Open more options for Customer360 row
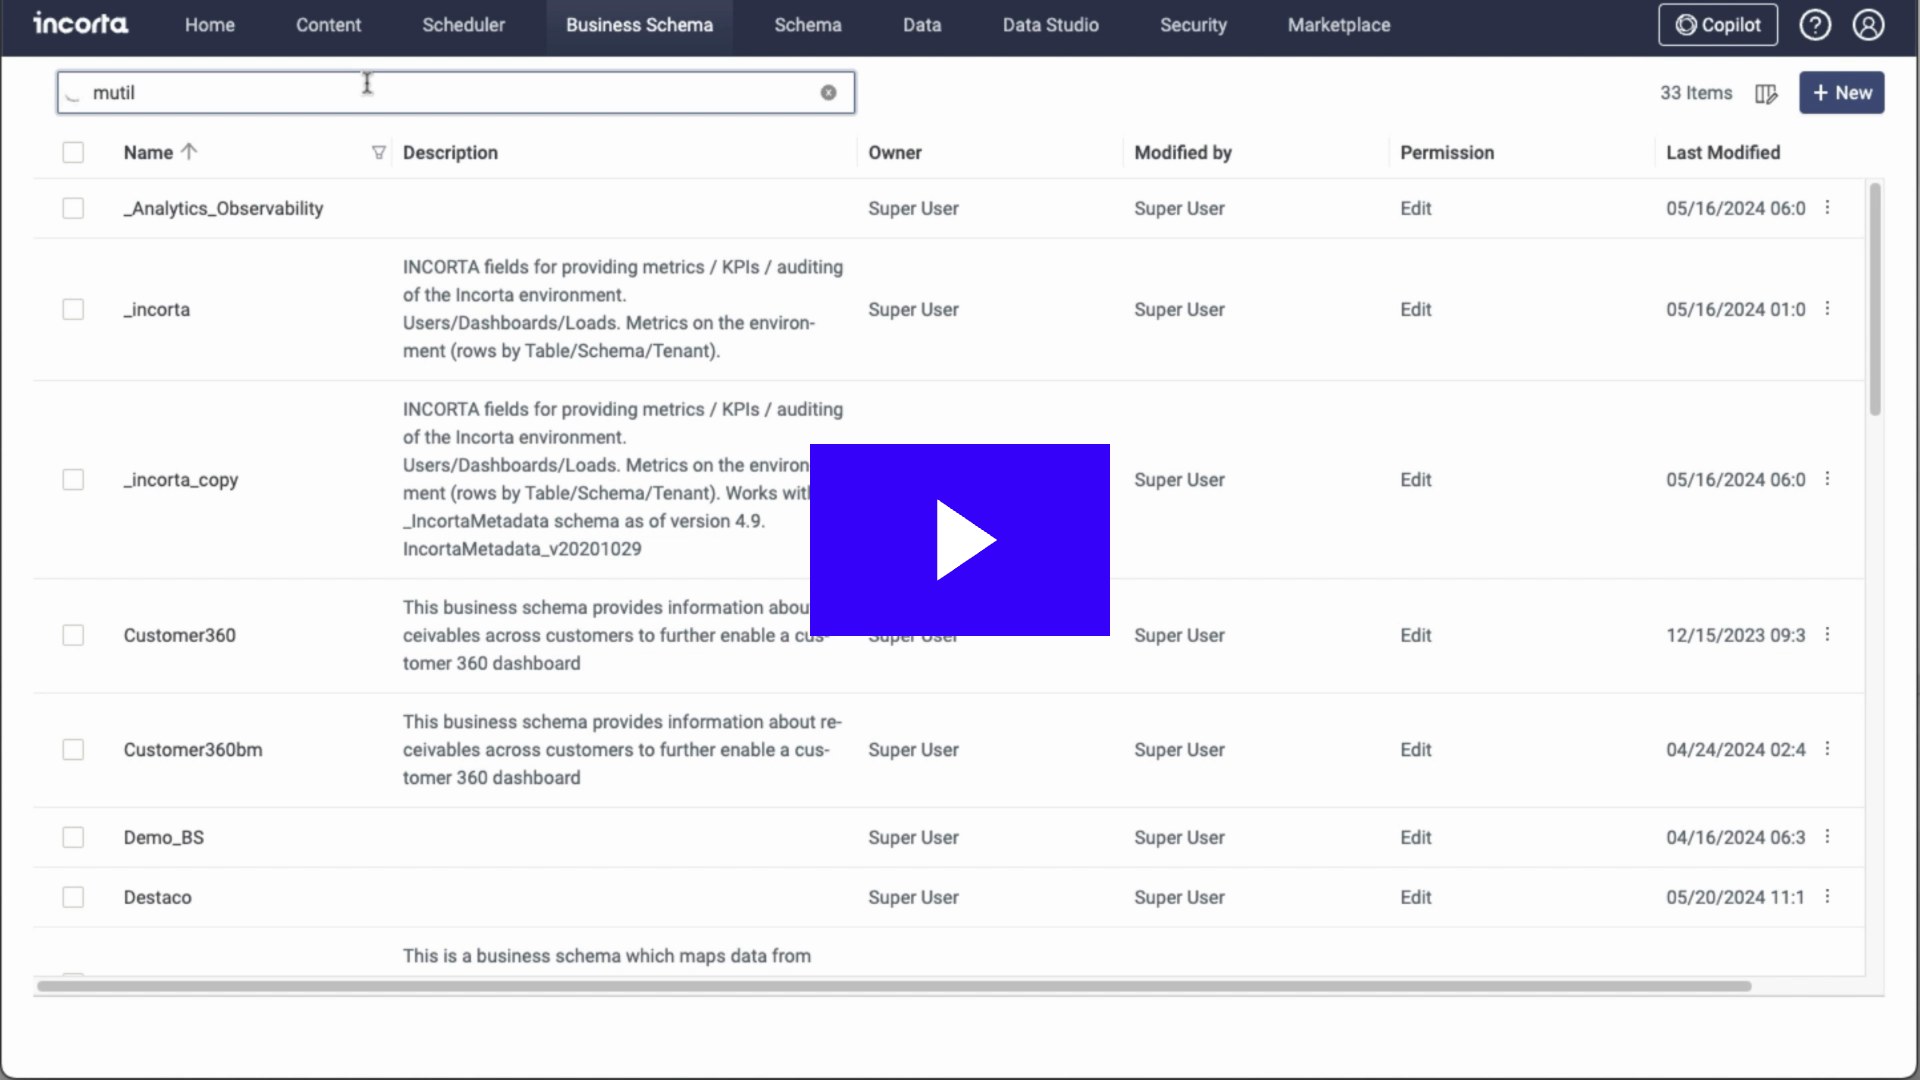The height and width of the screenshot is (1080, 1920). click(1827, 634)
